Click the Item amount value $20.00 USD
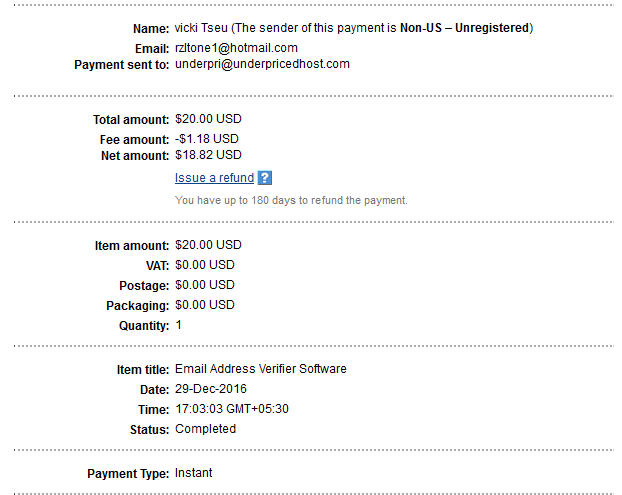This screenshot has height=495, width=622. 208,245
